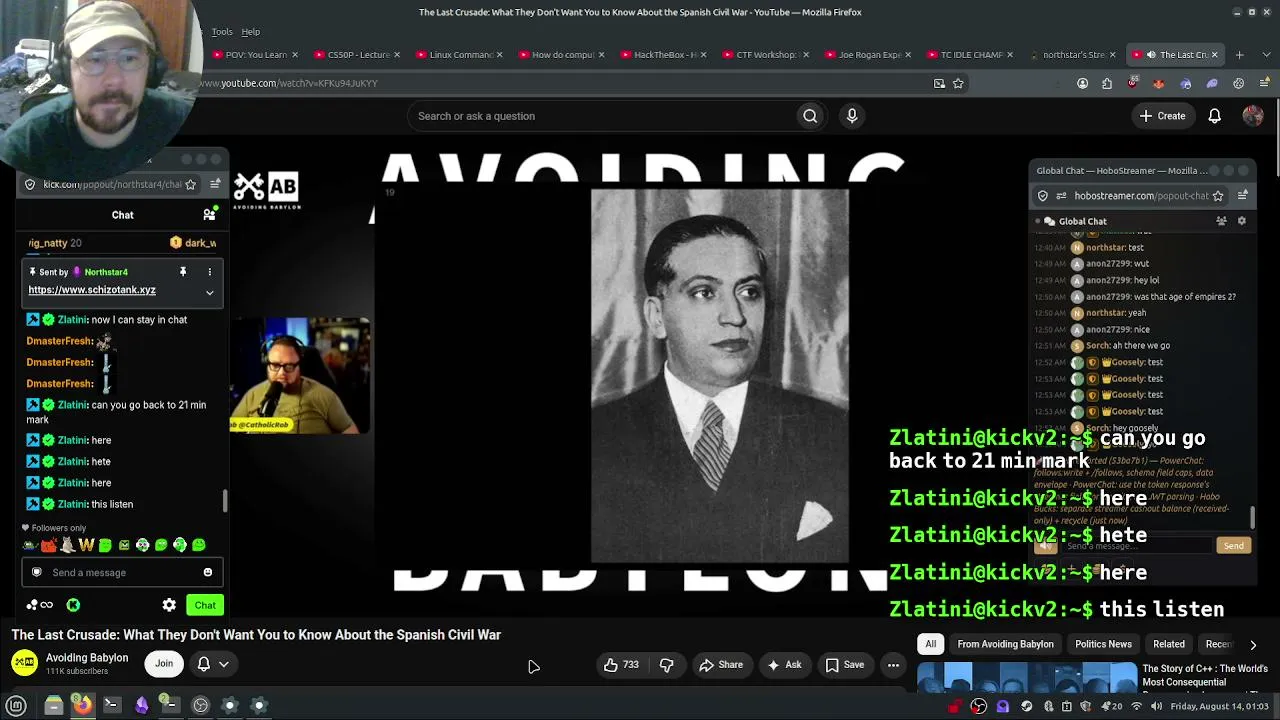Select the 'From Avoiding Babylon' filter chip
This screenshot has height=720, width=1280.
(x=1005, y=645)
